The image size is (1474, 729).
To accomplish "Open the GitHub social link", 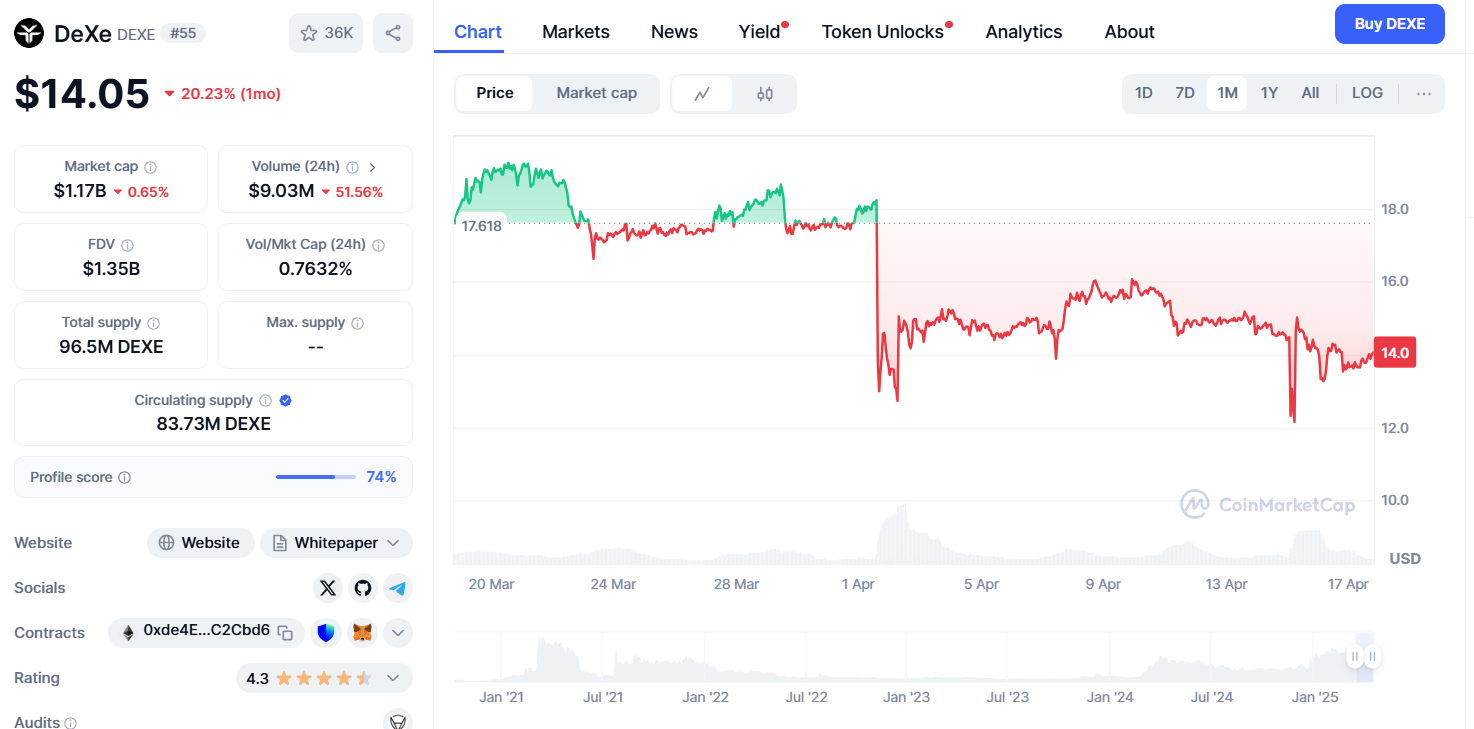I will [363, 588].
